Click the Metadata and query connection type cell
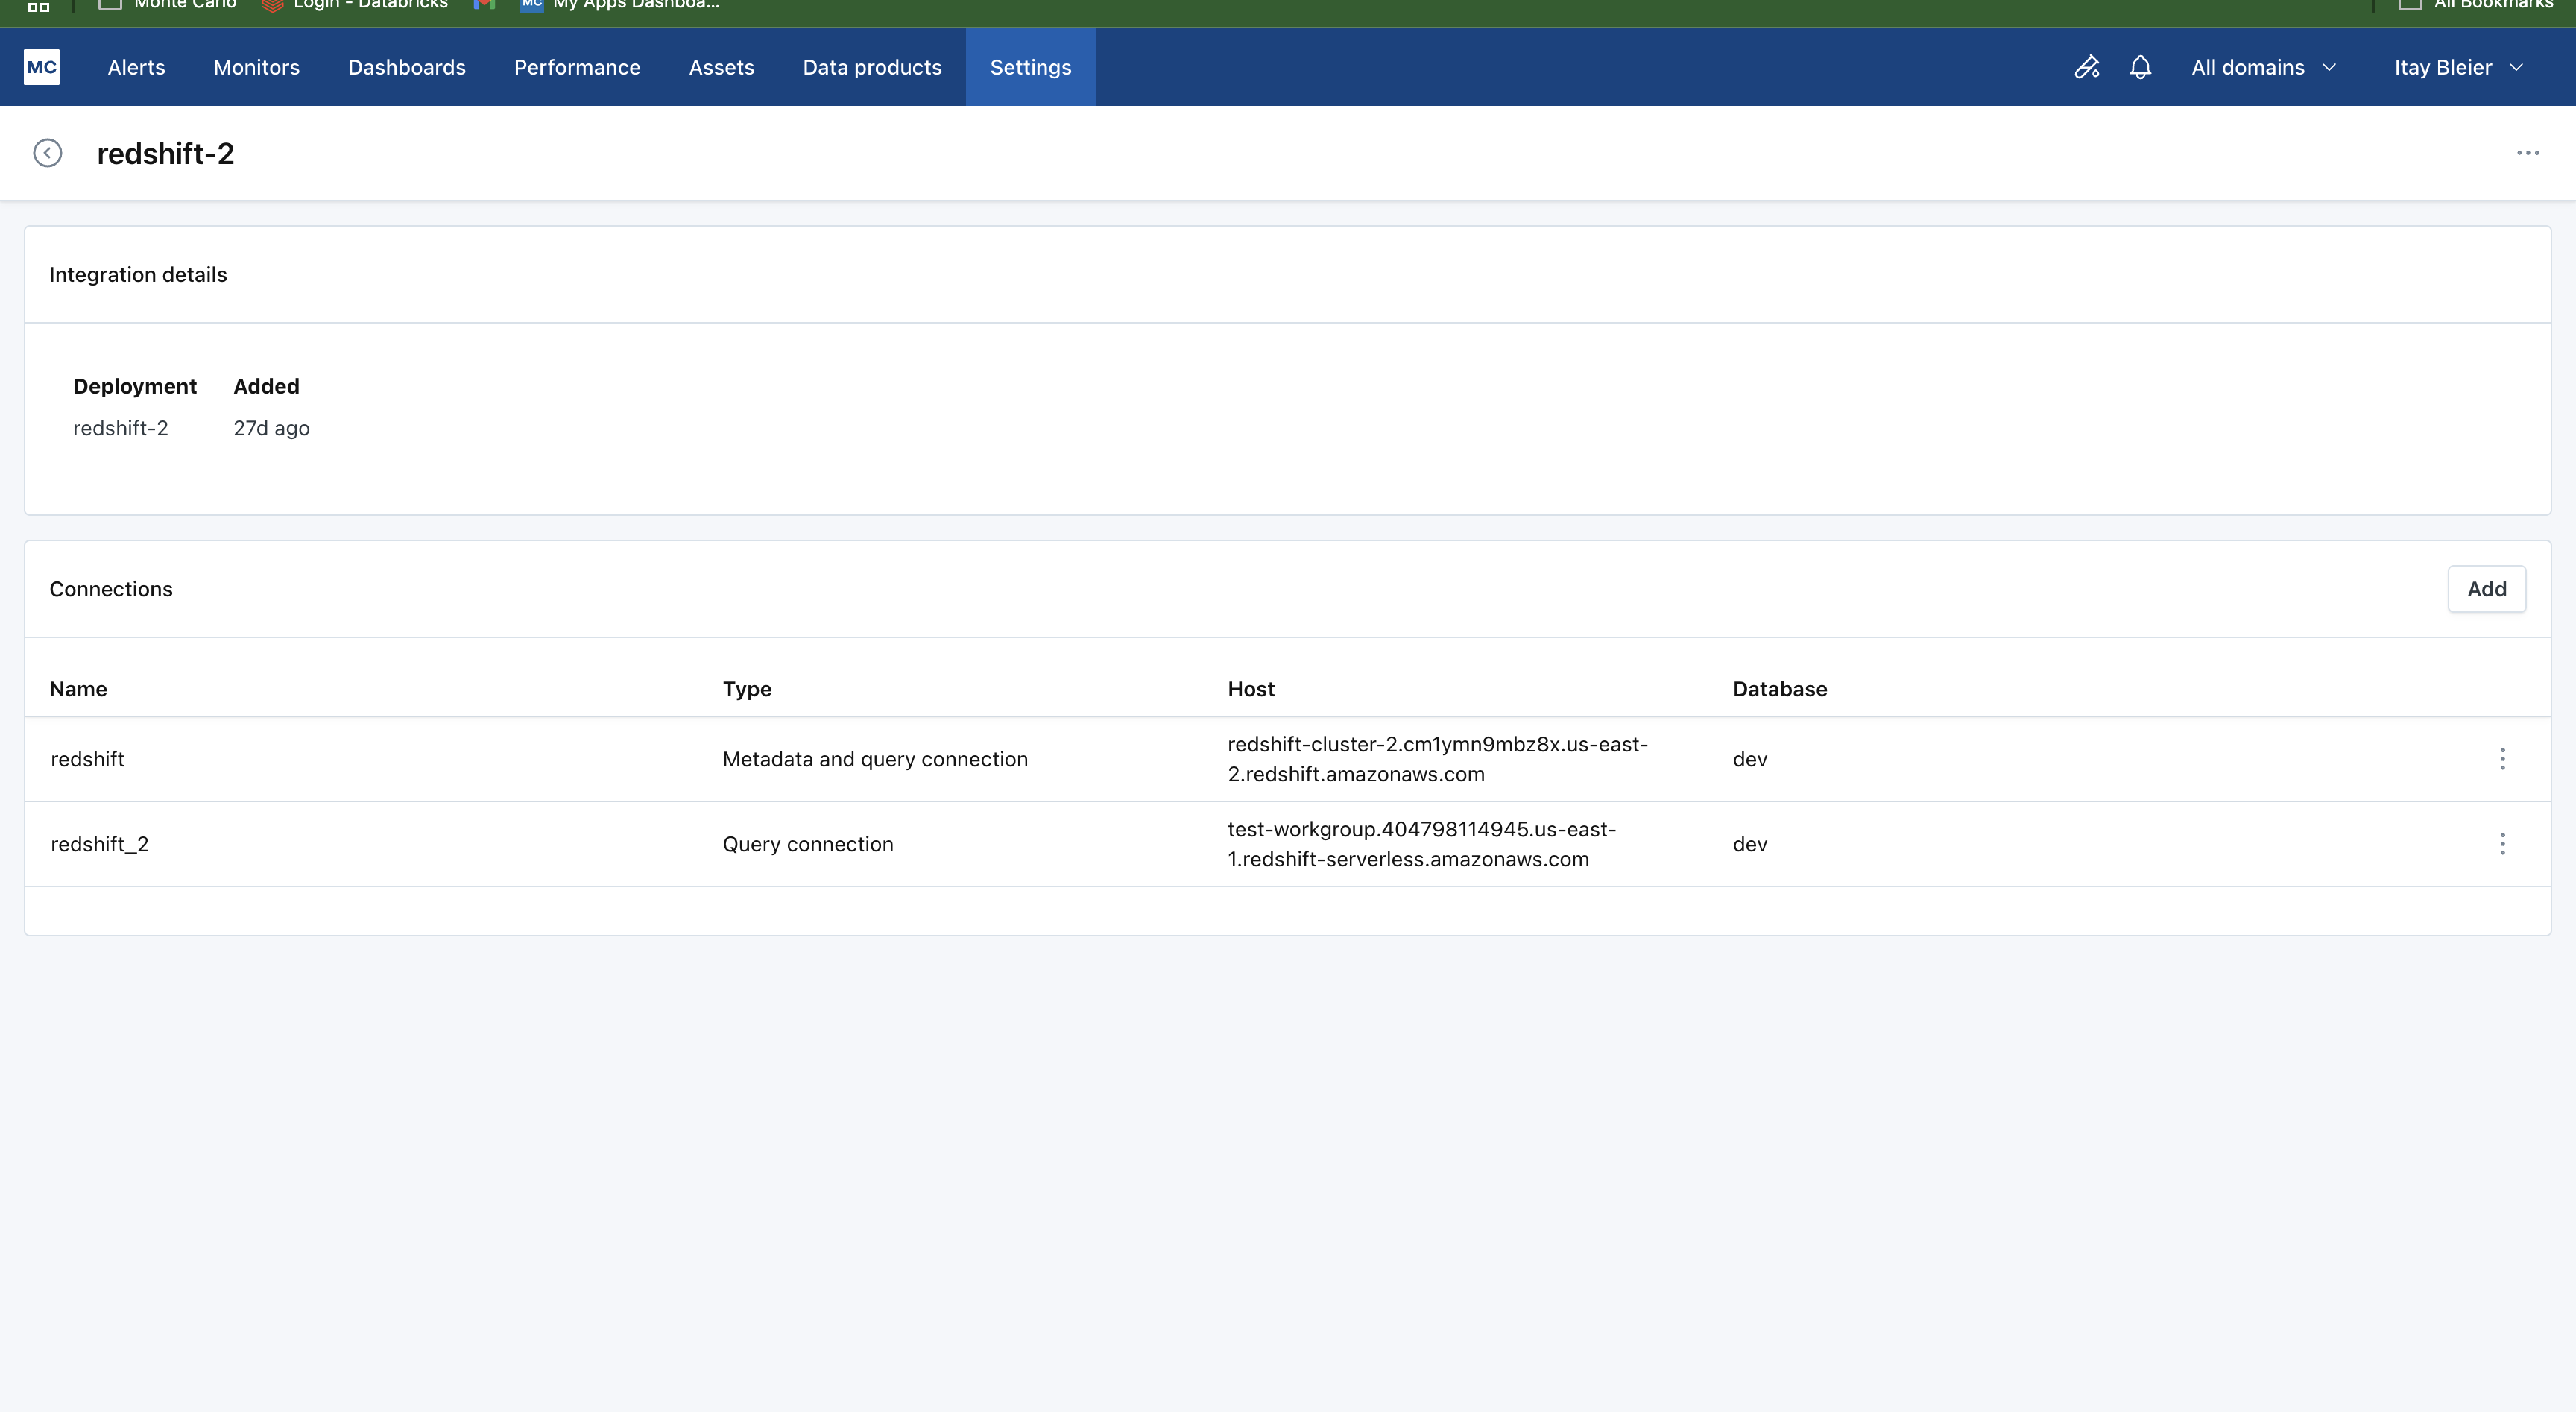The height and width of the screenshot is (1412, 2576). [x=875, y=759]
